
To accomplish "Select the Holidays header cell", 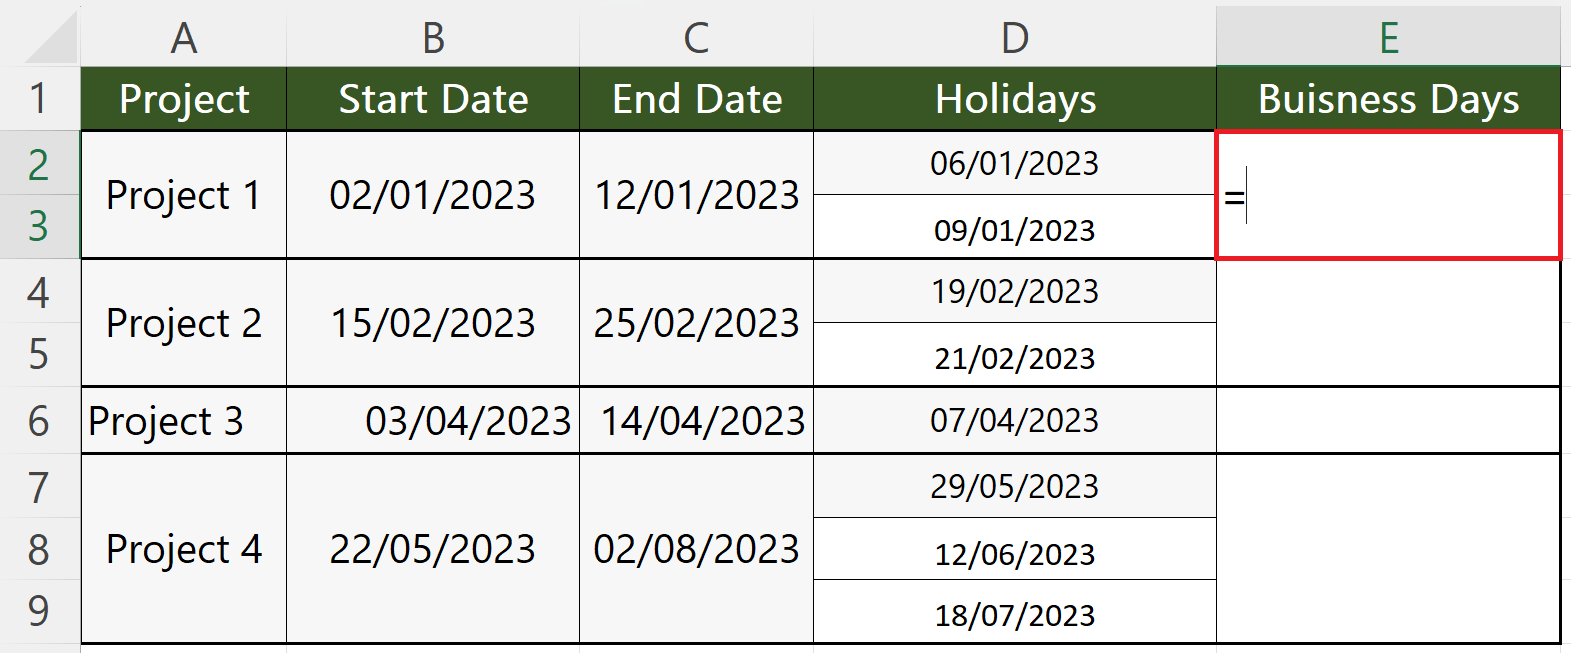I will (x=1015, y=97).
